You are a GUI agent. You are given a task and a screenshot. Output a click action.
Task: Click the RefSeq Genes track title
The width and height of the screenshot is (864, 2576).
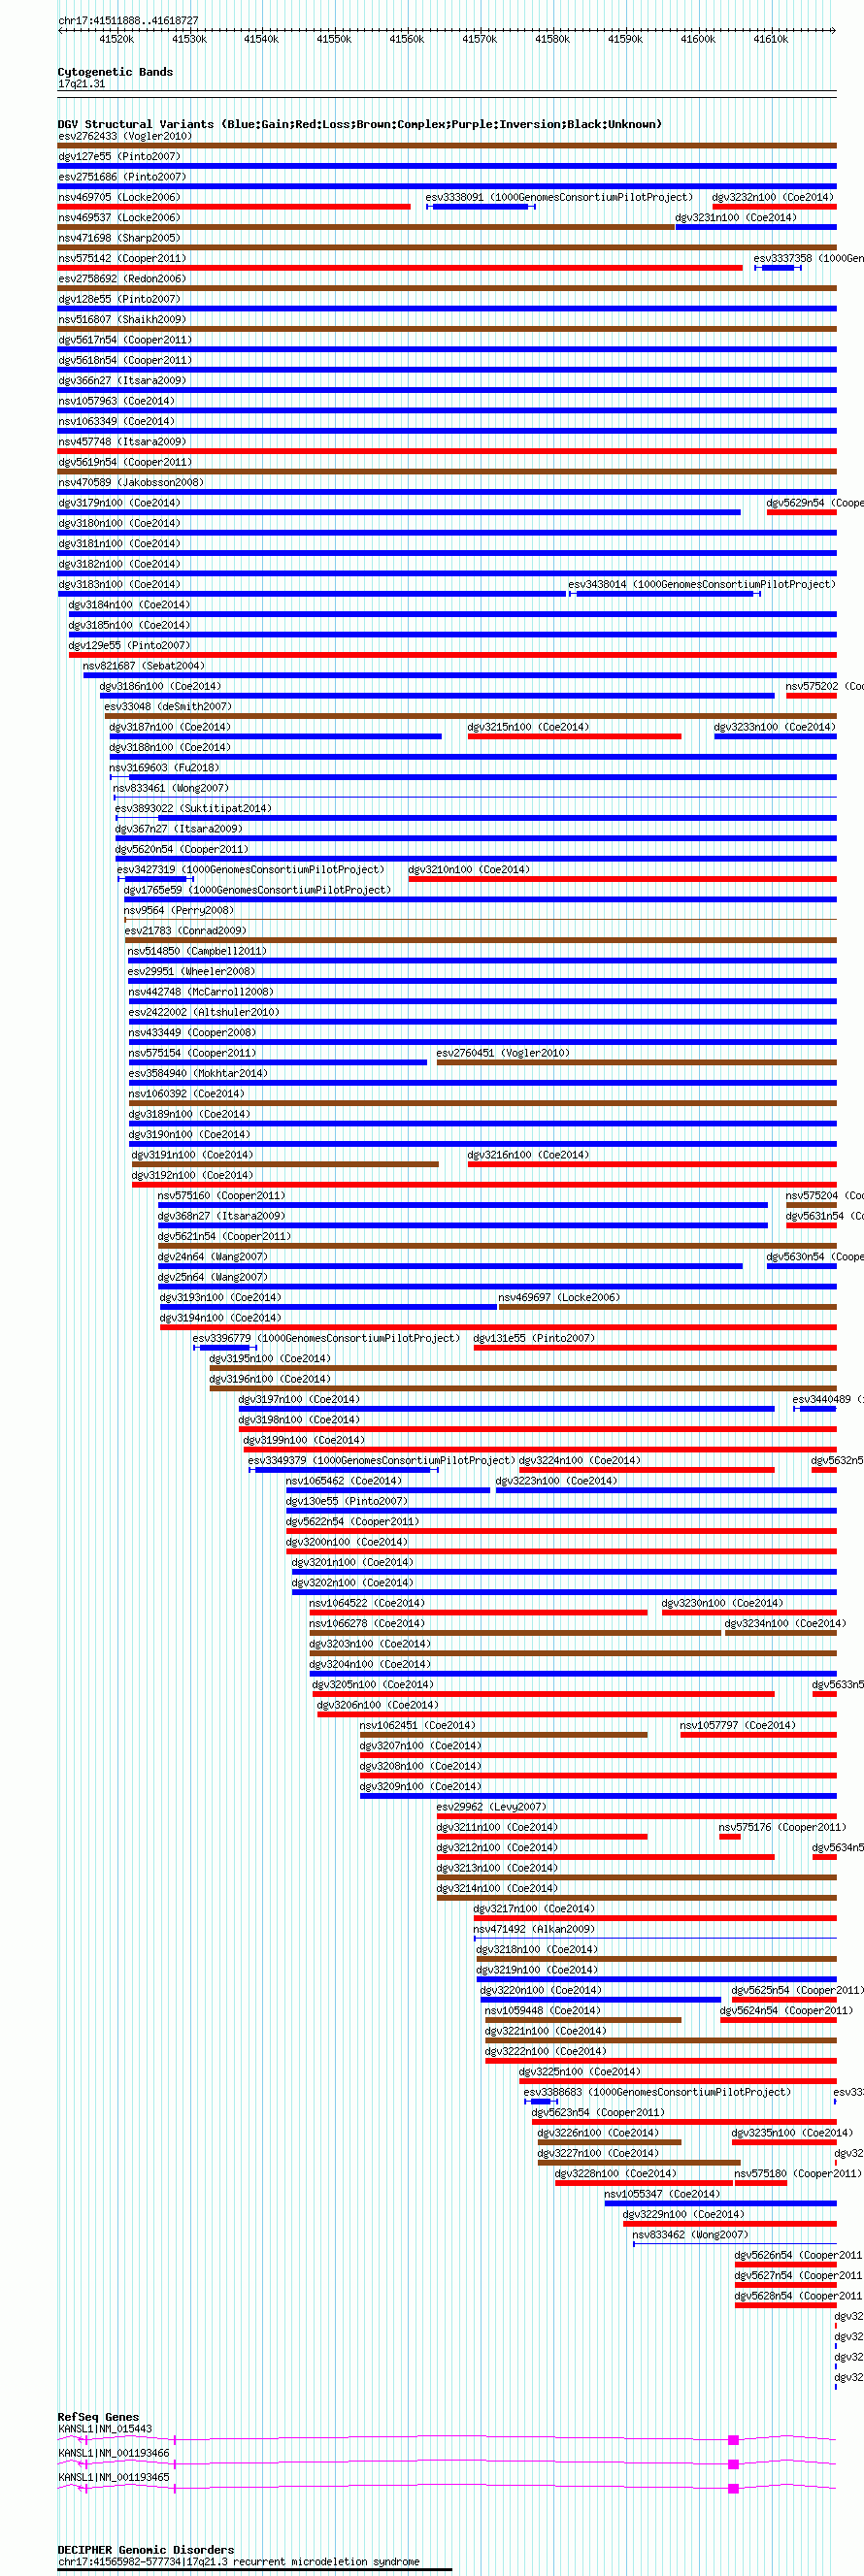click(x=98, y=2417)
